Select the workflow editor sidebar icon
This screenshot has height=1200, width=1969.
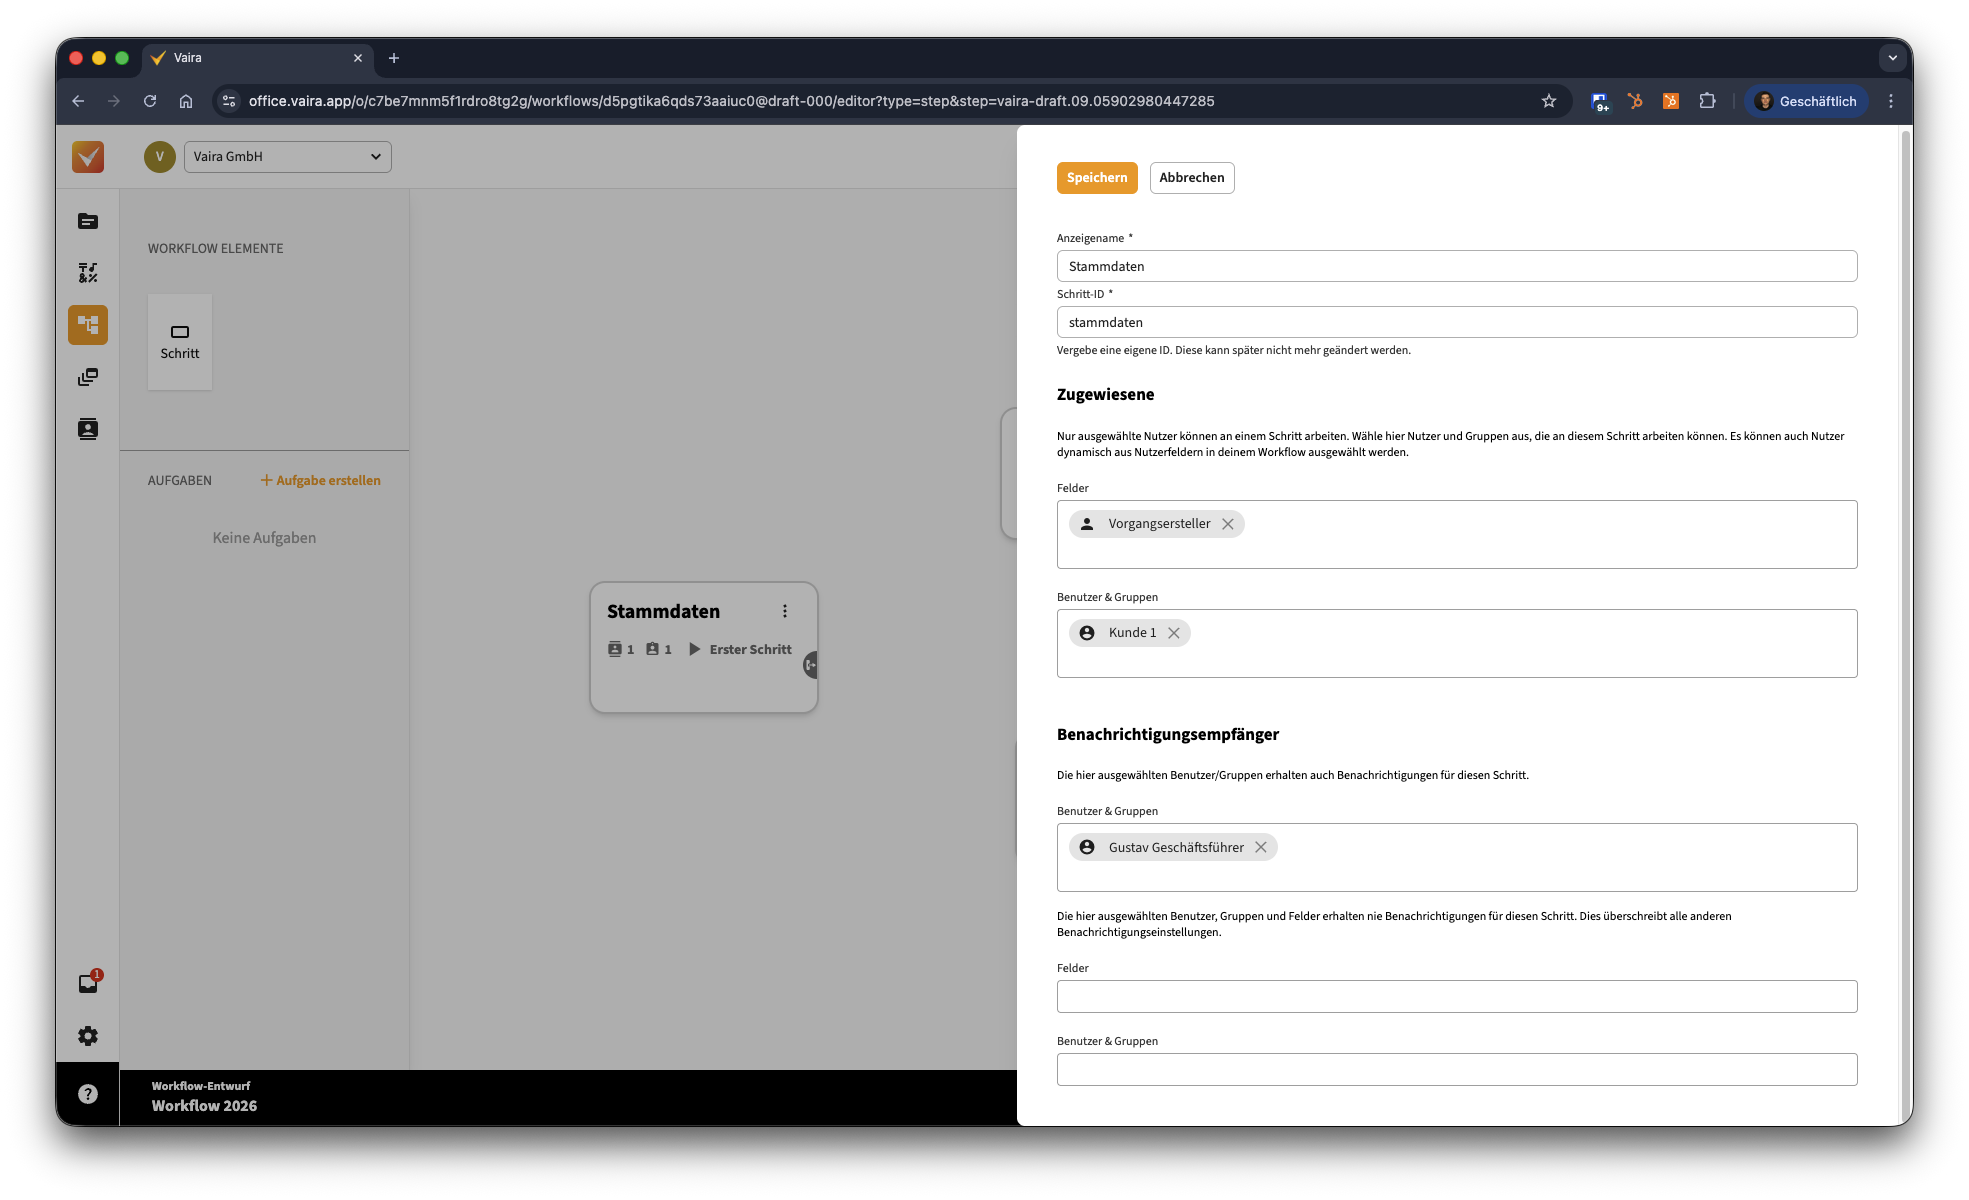pos(88,325)
